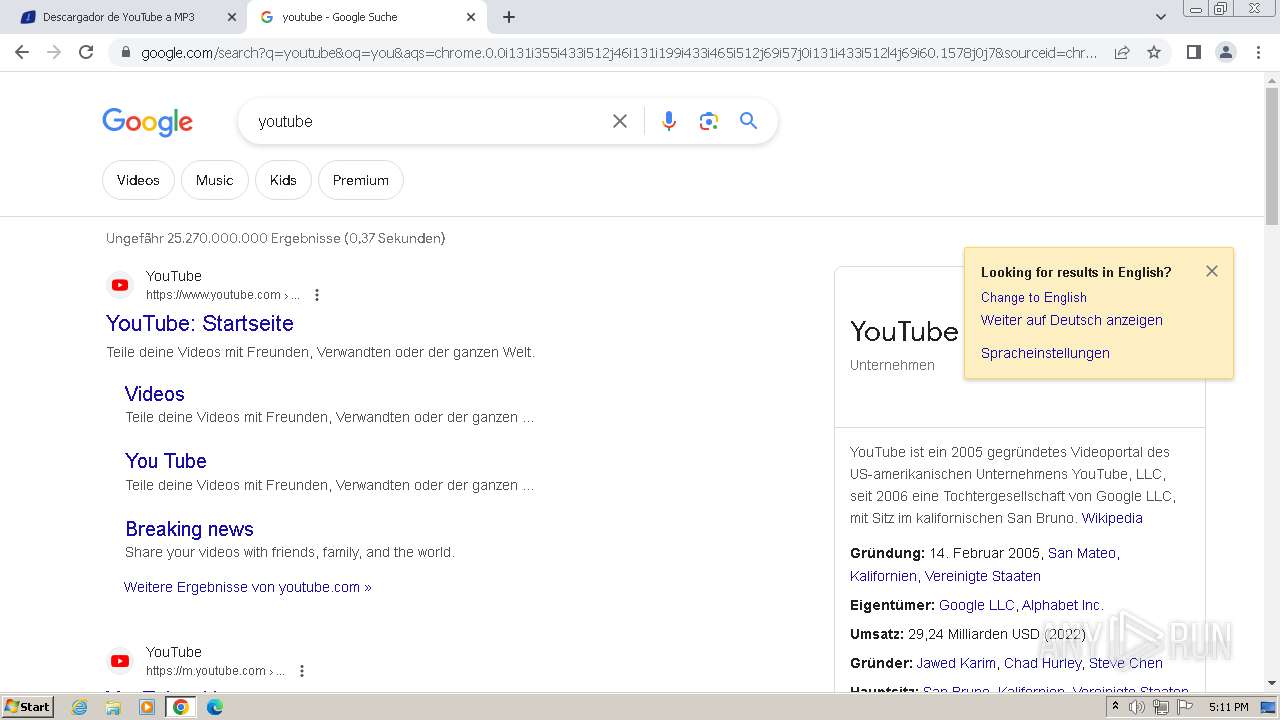The width and height of the screenshot is (1280, 720).
Task: Open the tab search chevron in title bar
Action: tap(1160, 17)
